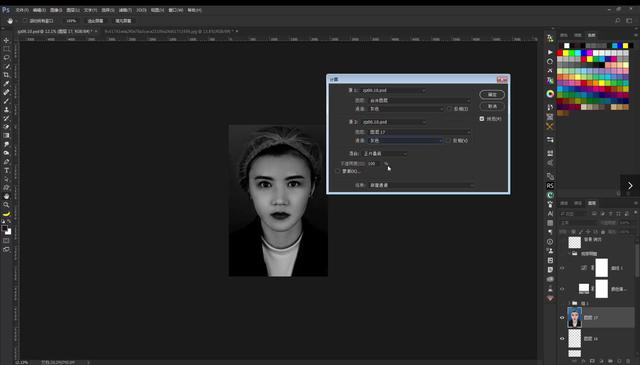Image resolution: width=640 pixels, height=365 pixels.
Task: Enable Invert checkbox for Source 2 channel
Action: coord(449,140)
